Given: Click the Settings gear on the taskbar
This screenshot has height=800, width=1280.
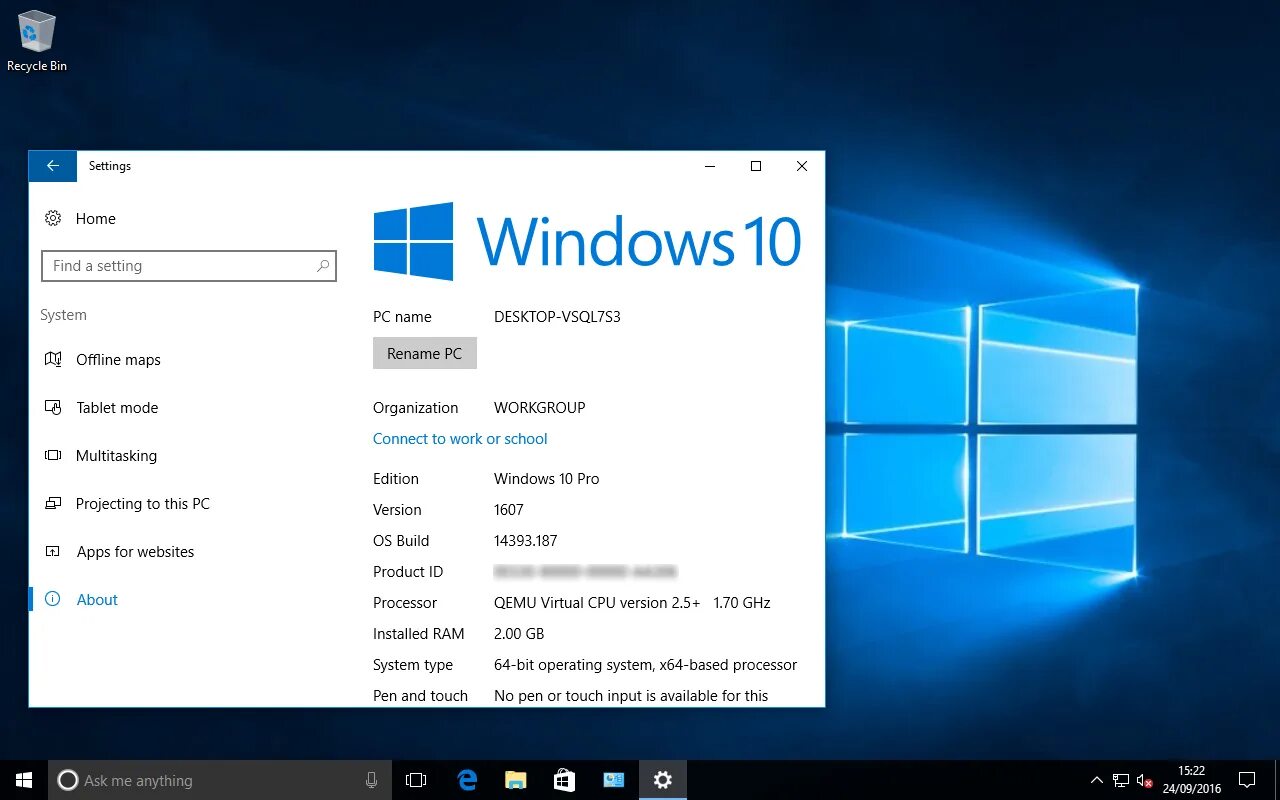Looking at the screenshot, I should (x=662, y=780).
